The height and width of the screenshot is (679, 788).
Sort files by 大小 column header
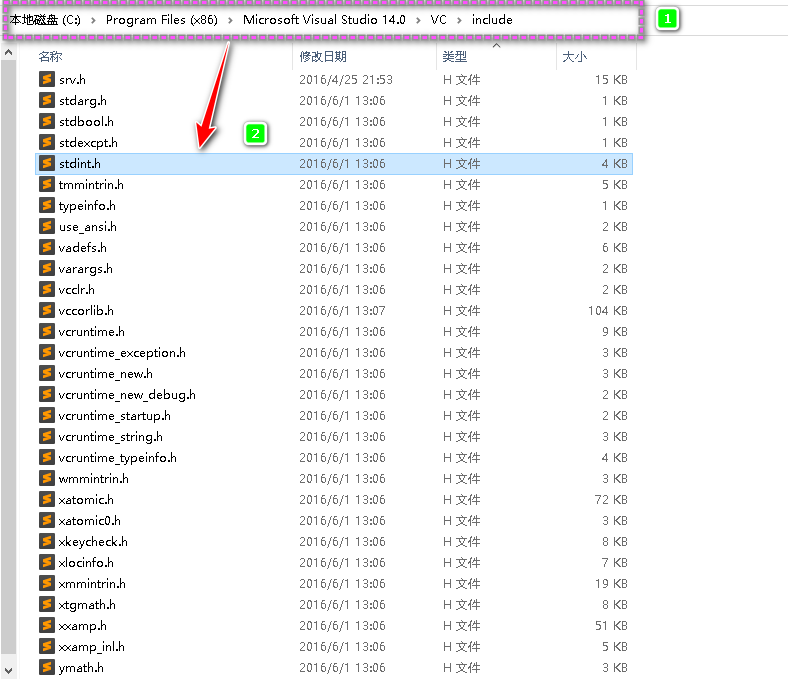tap(574, 57)
